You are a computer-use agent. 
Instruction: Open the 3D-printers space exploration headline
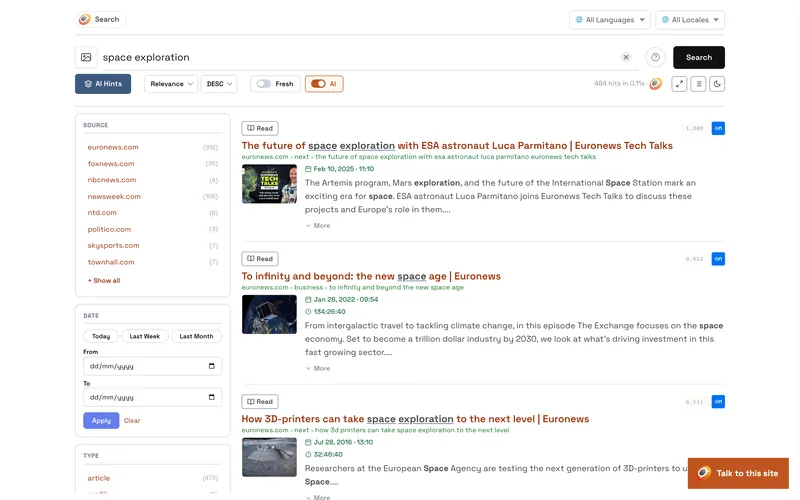[x=415, y=419]
